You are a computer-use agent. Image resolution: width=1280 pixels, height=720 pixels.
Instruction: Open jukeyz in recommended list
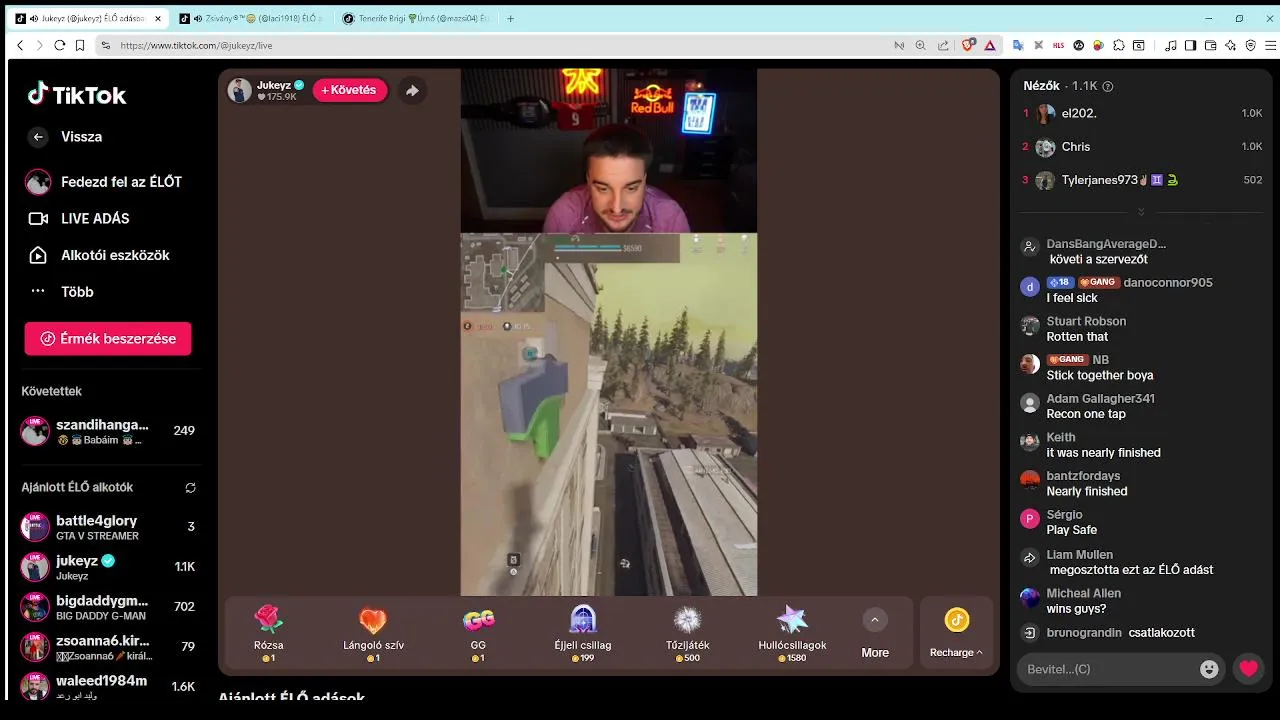point(108,567)
